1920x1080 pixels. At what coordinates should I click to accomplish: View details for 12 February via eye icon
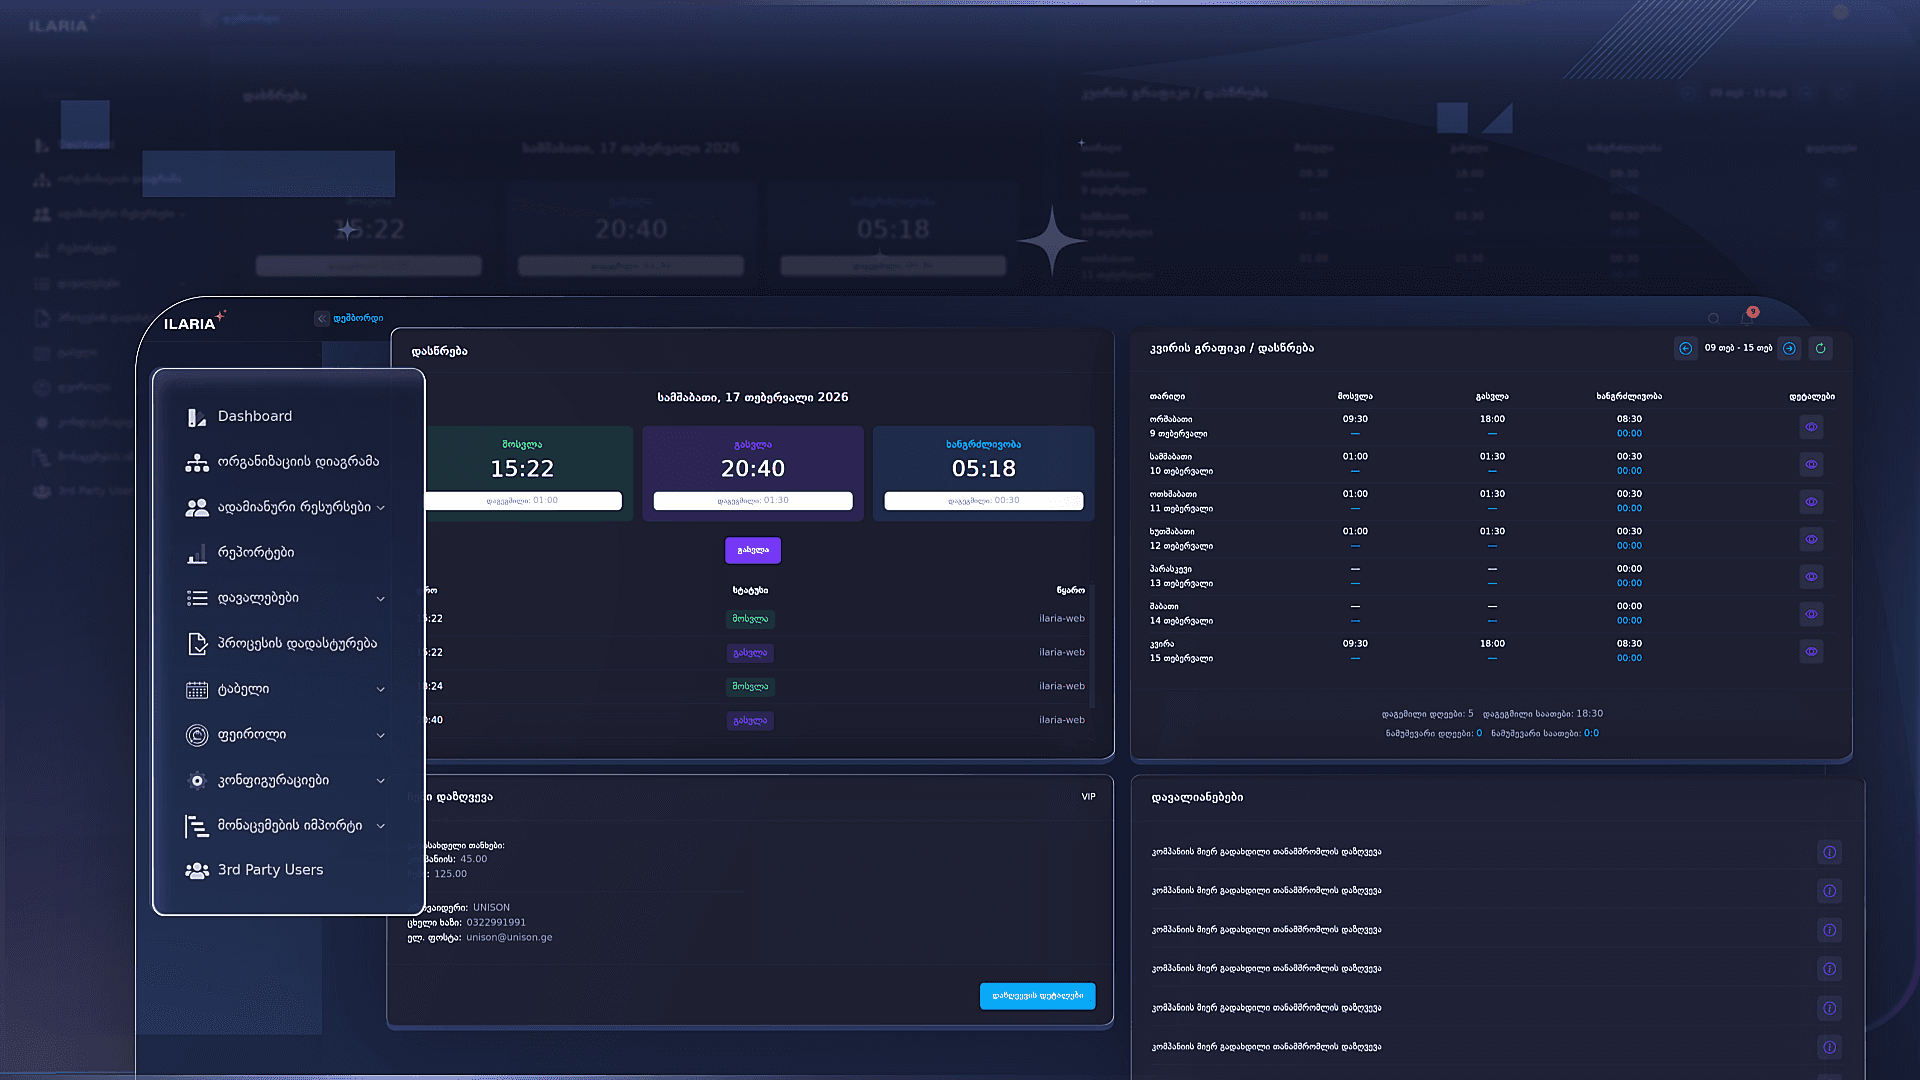(1811, 539)
